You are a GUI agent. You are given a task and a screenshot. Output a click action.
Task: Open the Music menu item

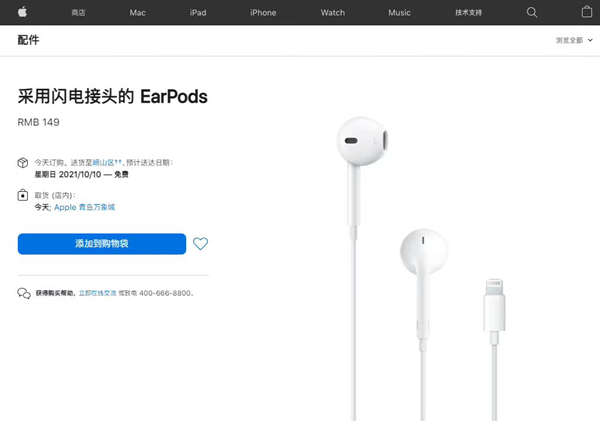(x=399, y=13)
